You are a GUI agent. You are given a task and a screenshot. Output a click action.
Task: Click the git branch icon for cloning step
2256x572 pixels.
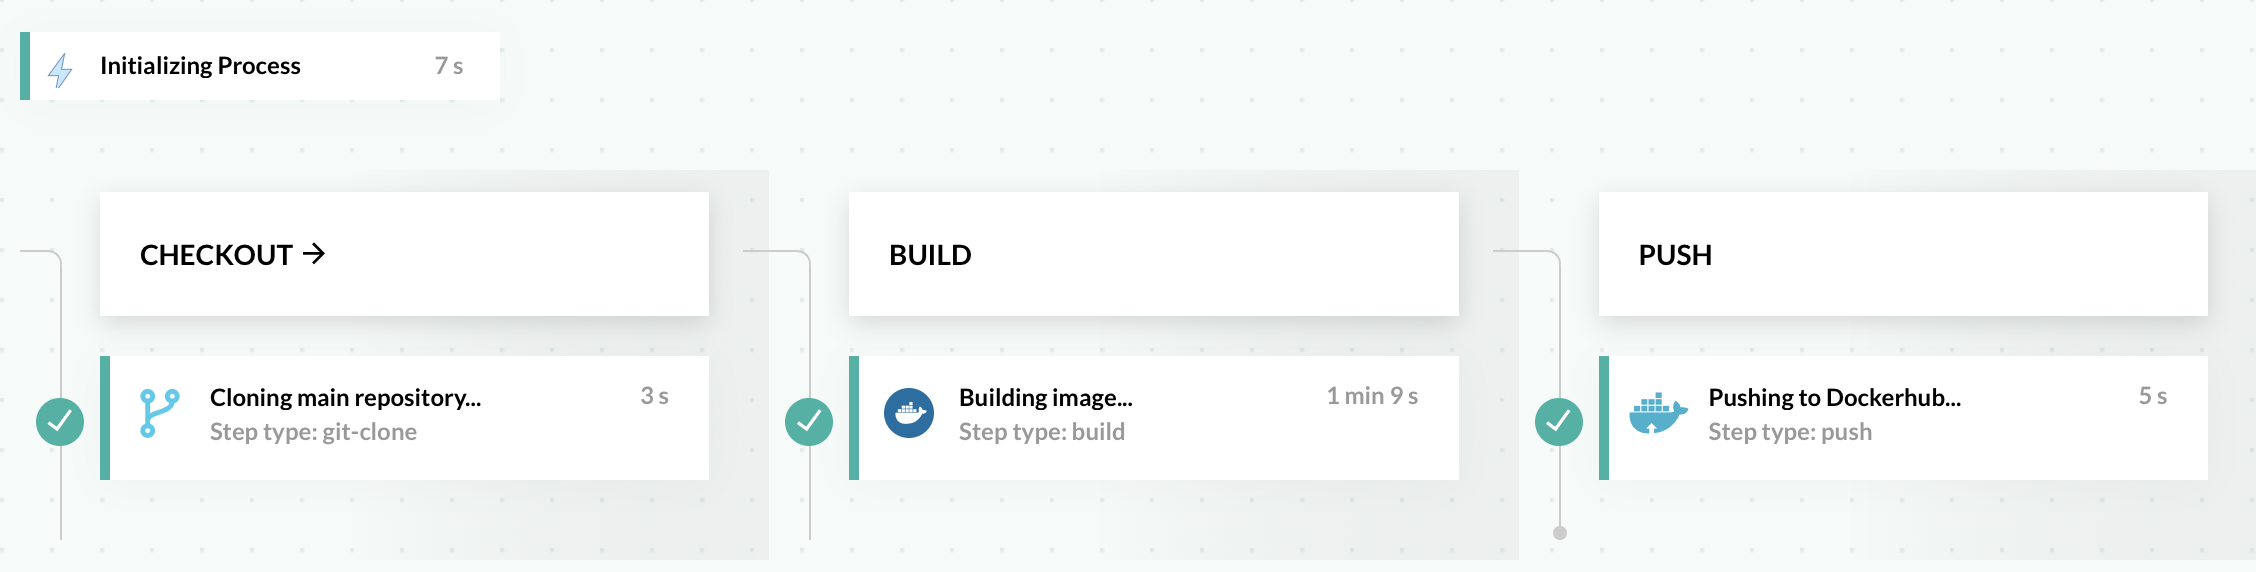pyautogui.click(x=159, y=413)
